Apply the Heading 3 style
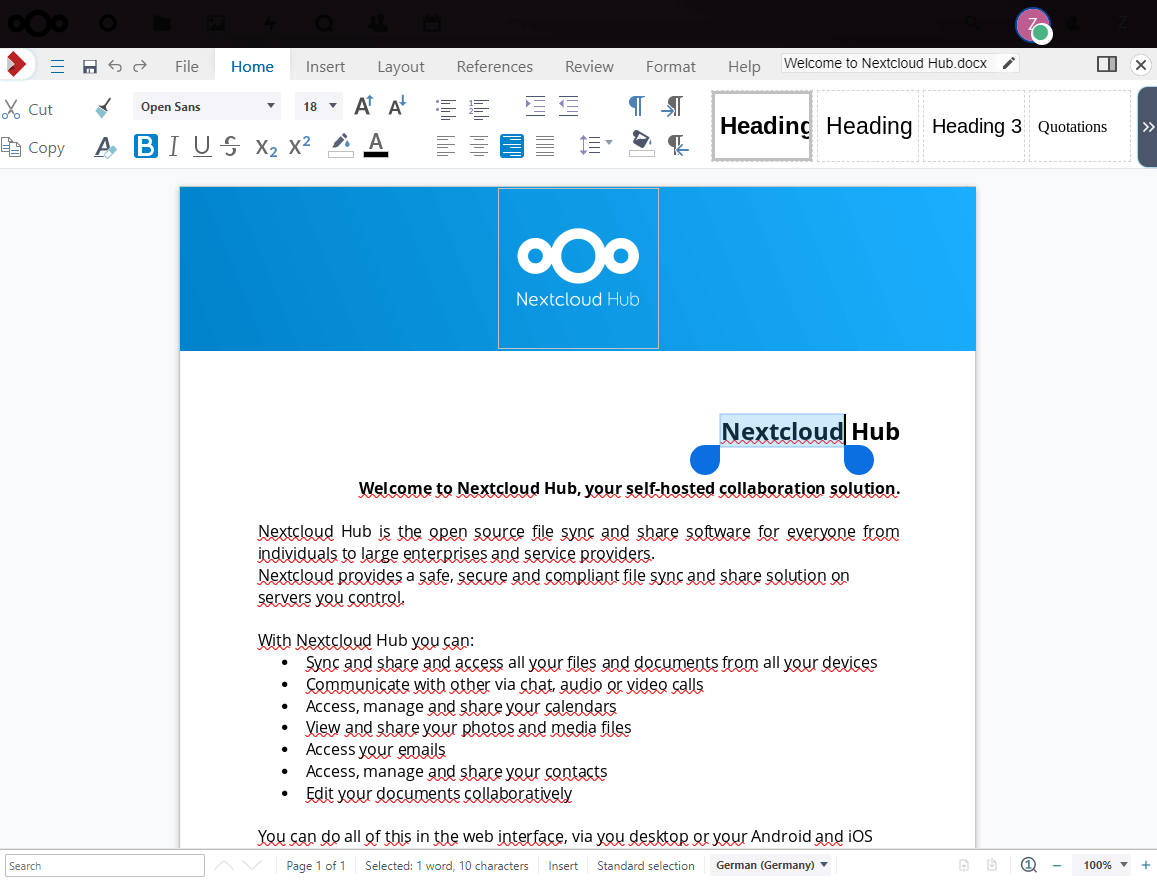This screenshot has width=1157, height=880. click(x=975, y=126)
